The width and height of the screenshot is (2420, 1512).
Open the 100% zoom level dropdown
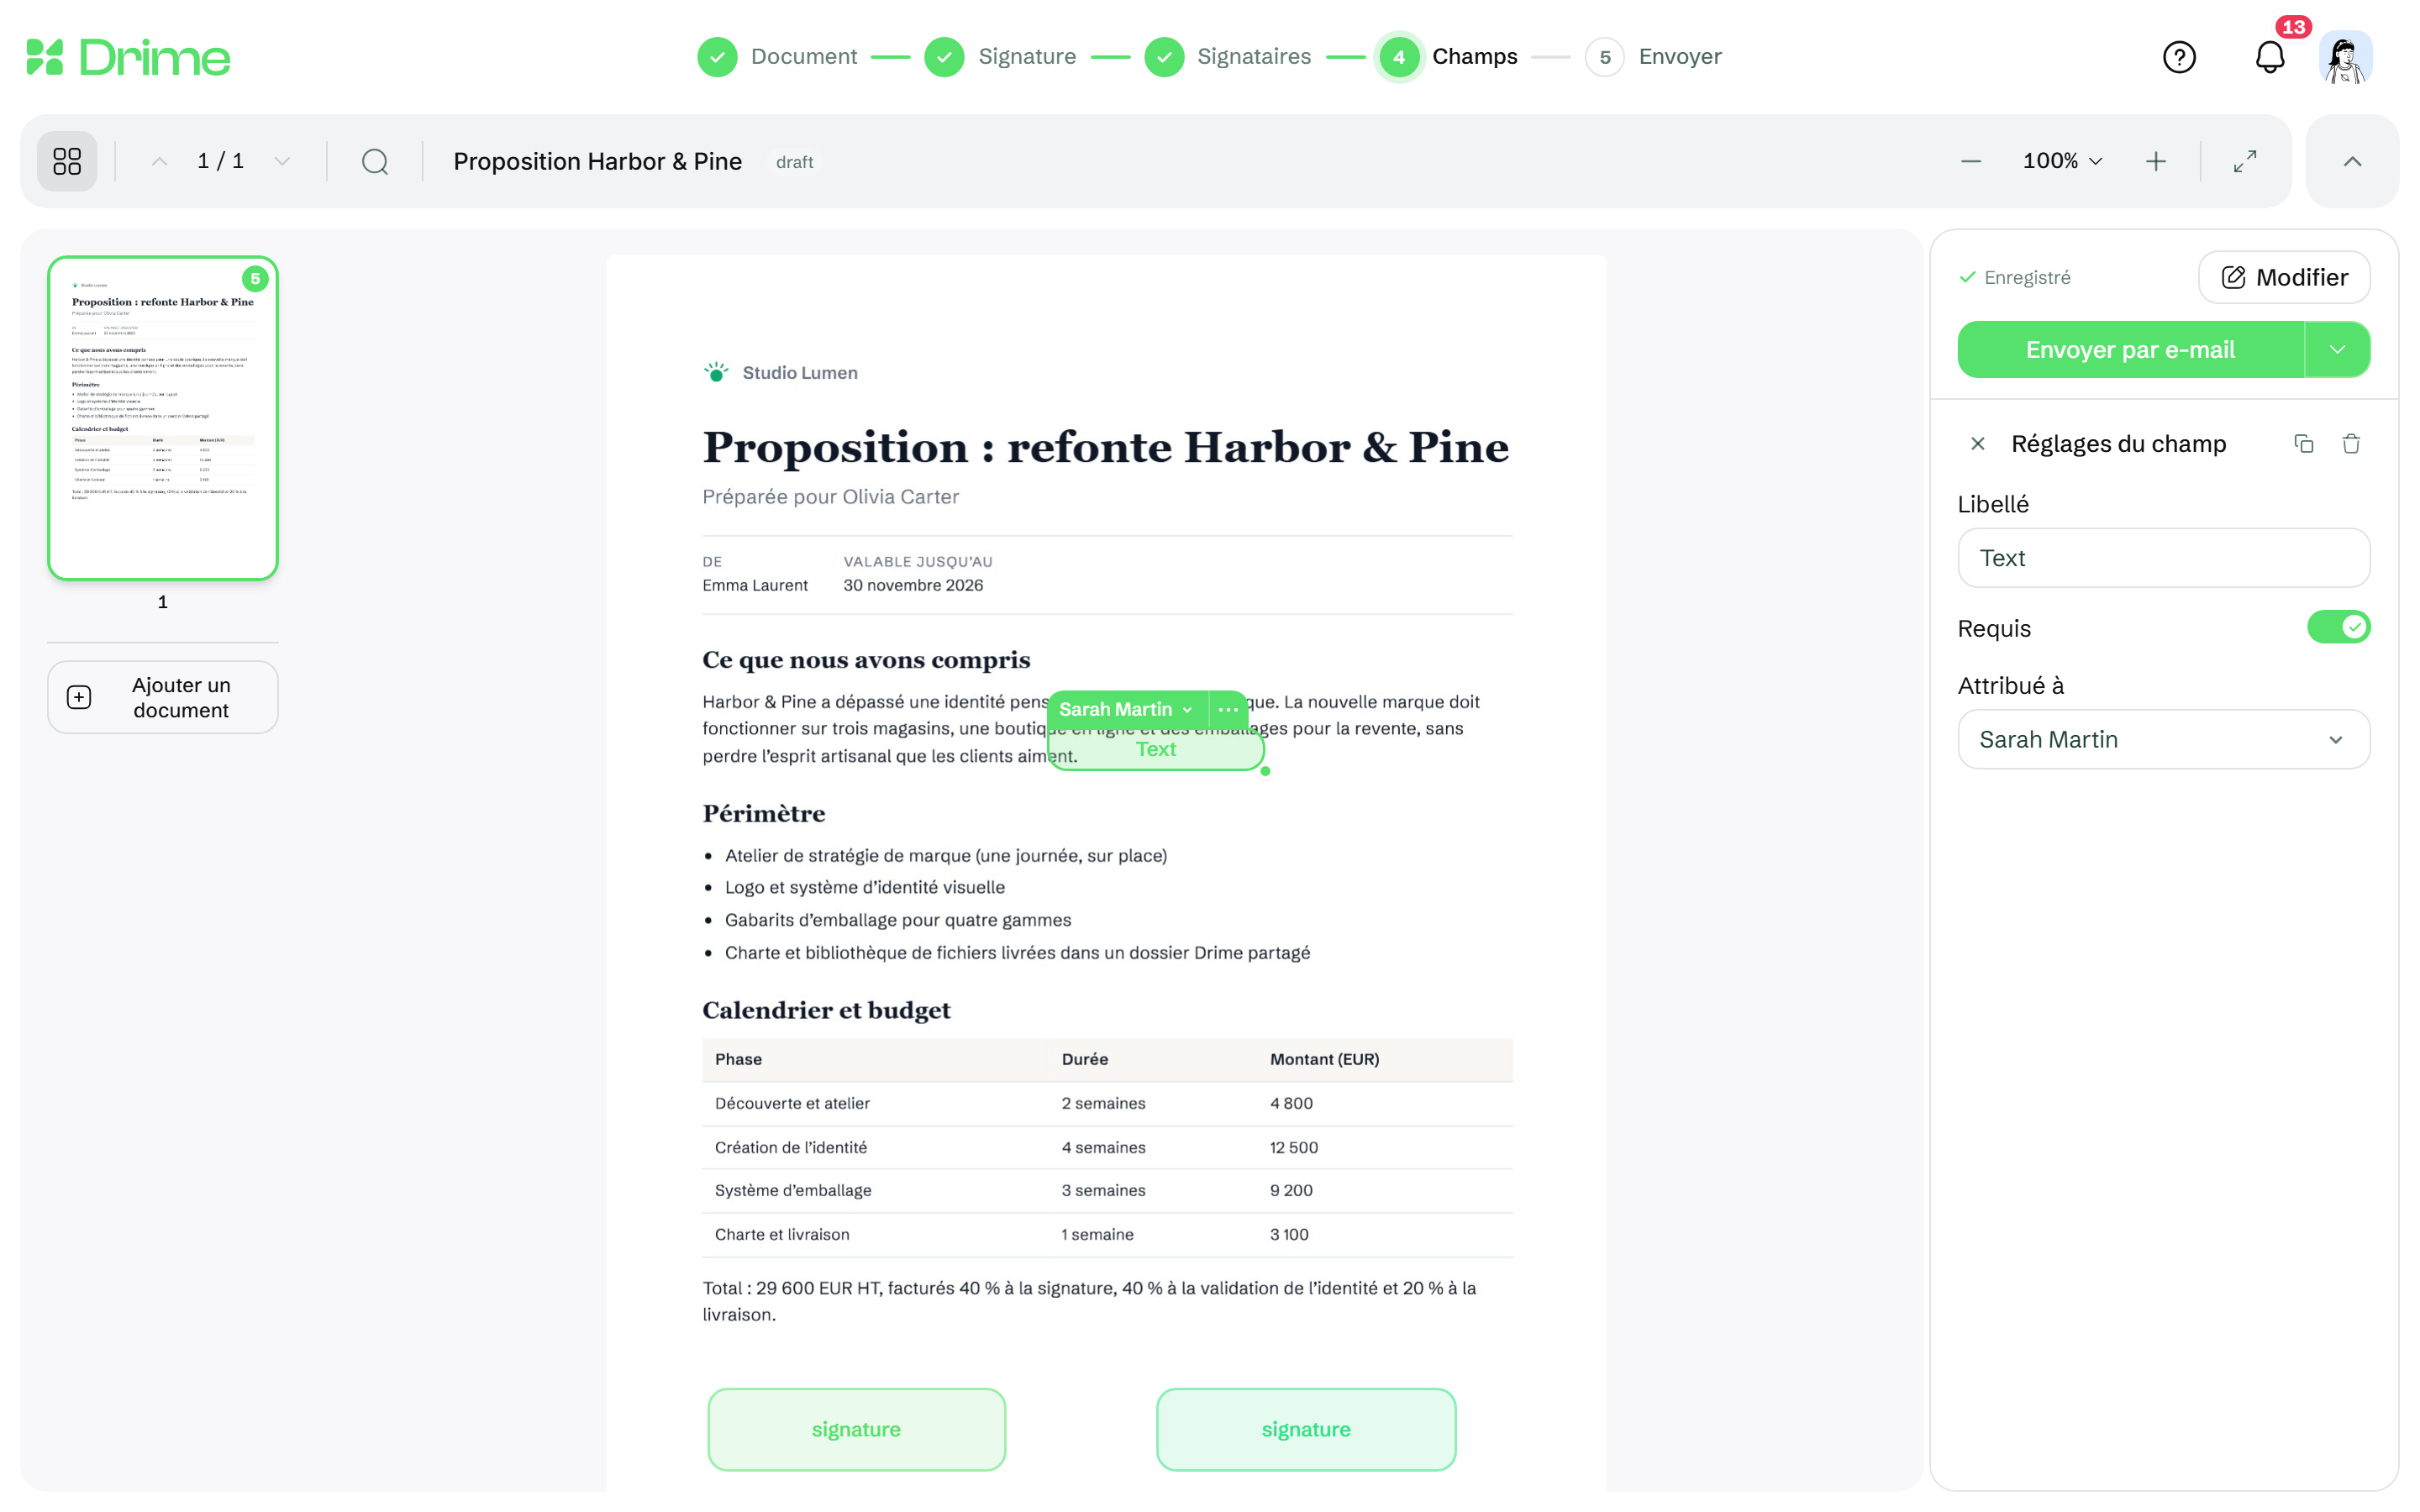(2062, 161)
